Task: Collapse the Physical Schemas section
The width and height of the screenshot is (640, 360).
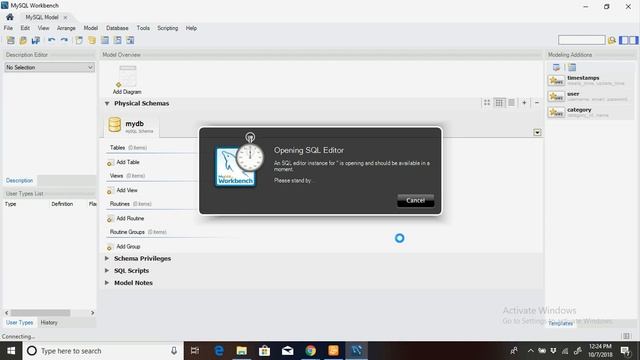Action: coord(107,104)
